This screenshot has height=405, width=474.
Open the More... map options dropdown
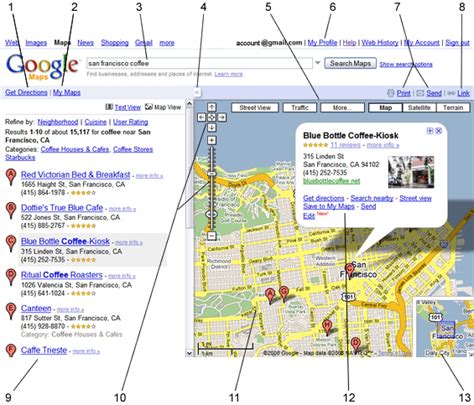pyautogui.click(x=342, y=108)
